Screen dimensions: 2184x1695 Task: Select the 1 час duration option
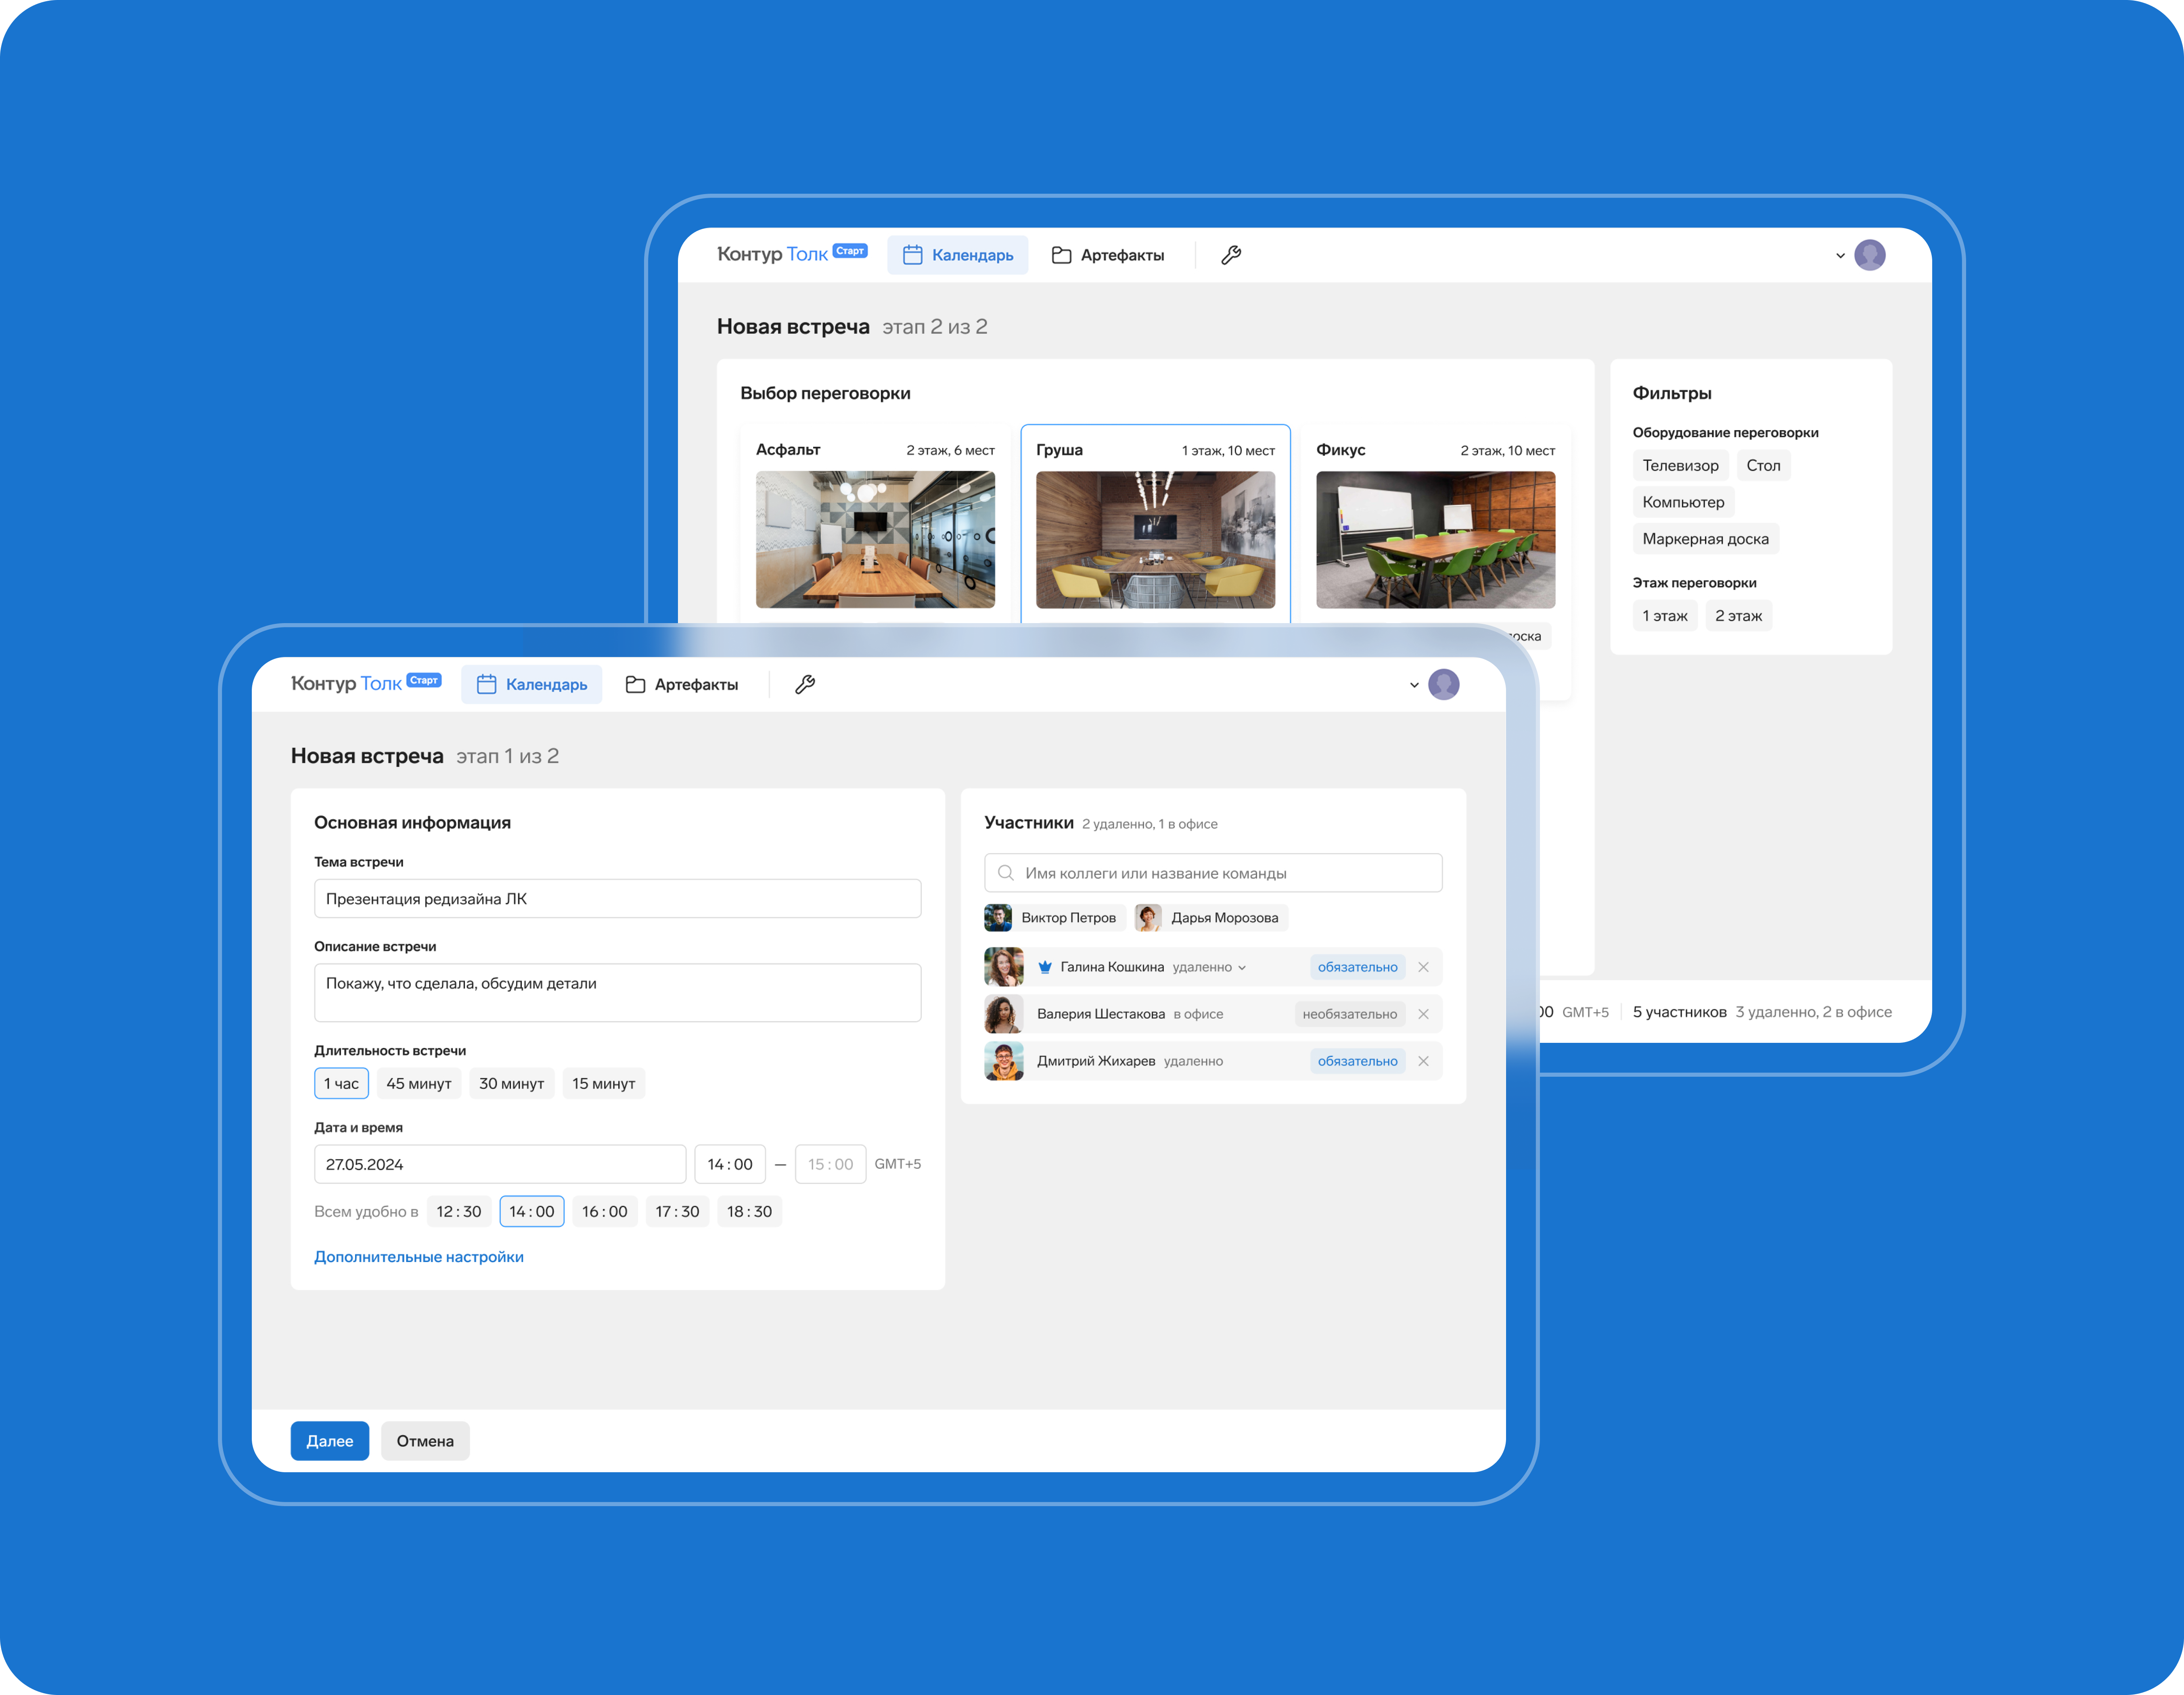(341, 1084)
